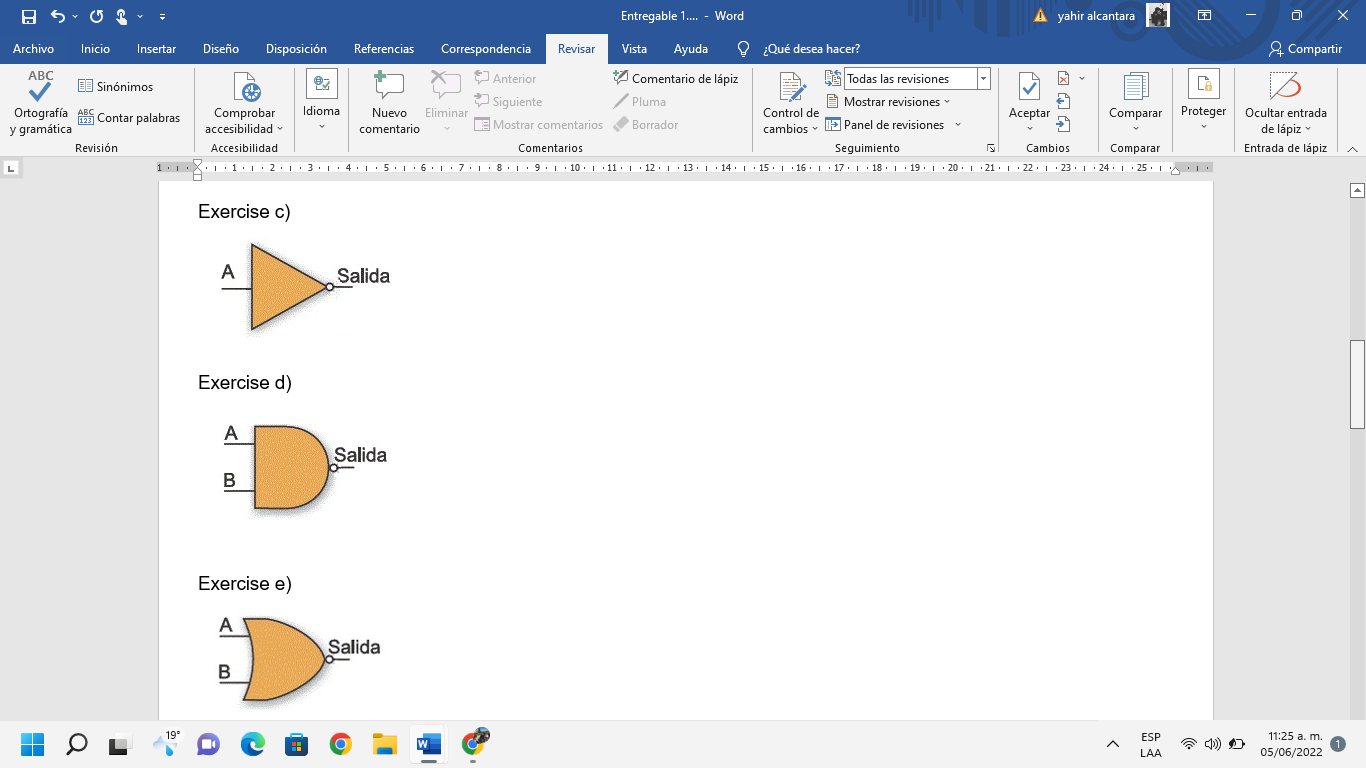The image size is (1366, 768).
Task: Click the Mostrar revisiones page icon
Action: click(833, 101)
